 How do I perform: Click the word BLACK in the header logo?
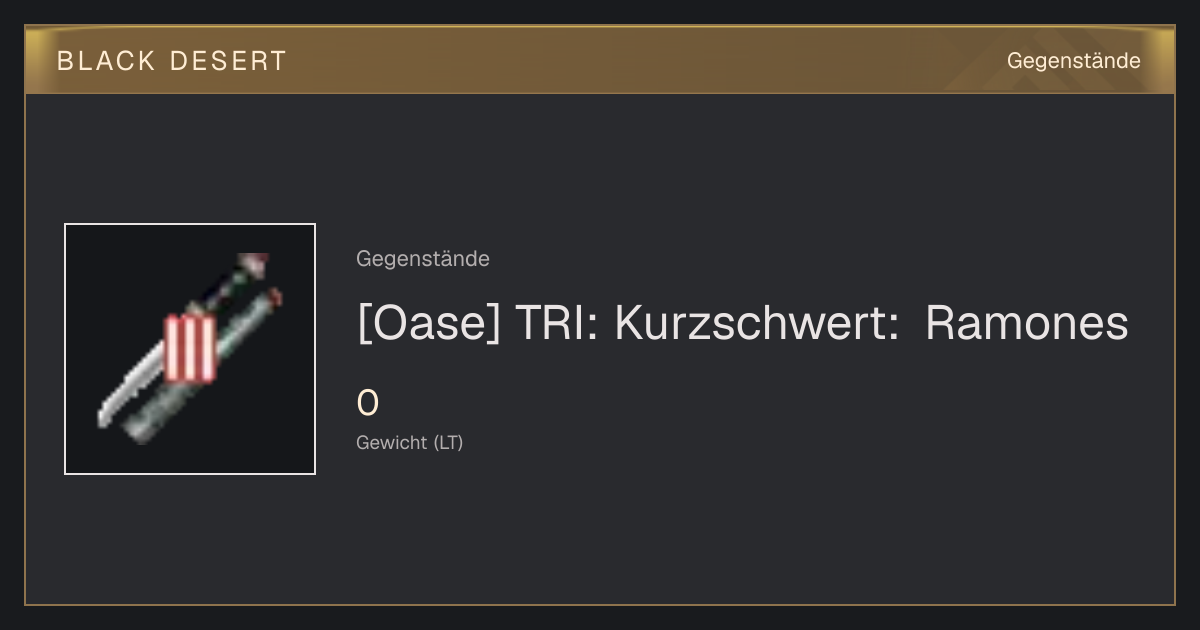coord(107,61)
